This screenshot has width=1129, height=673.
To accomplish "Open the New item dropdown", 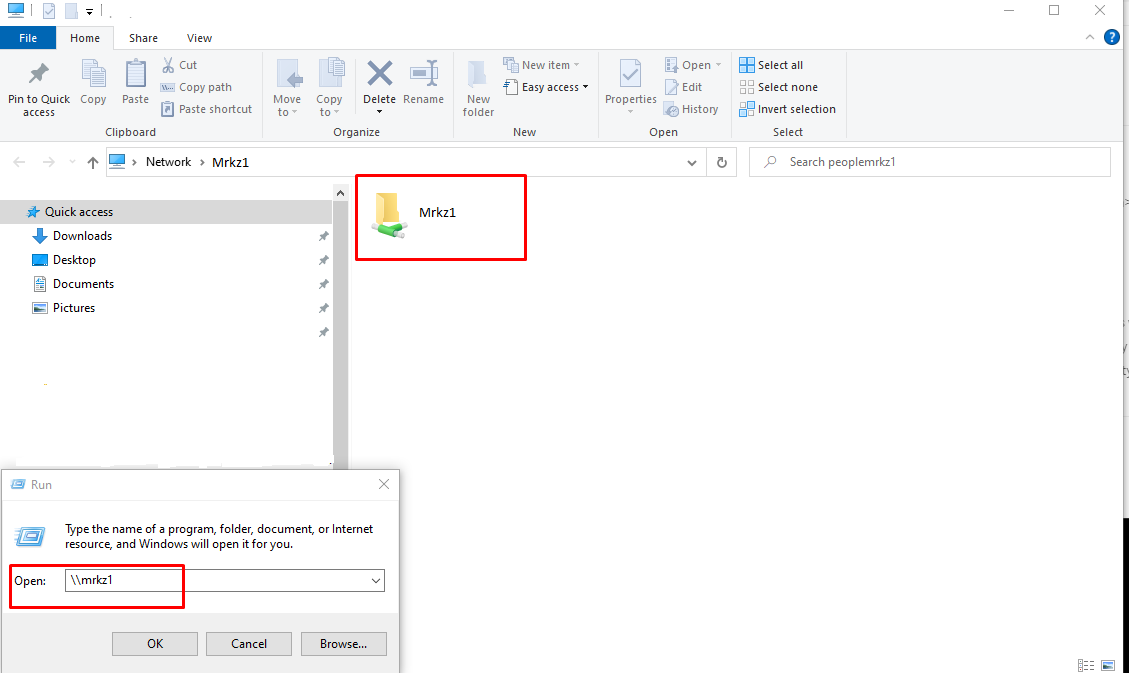I will [x=541, y=65].
